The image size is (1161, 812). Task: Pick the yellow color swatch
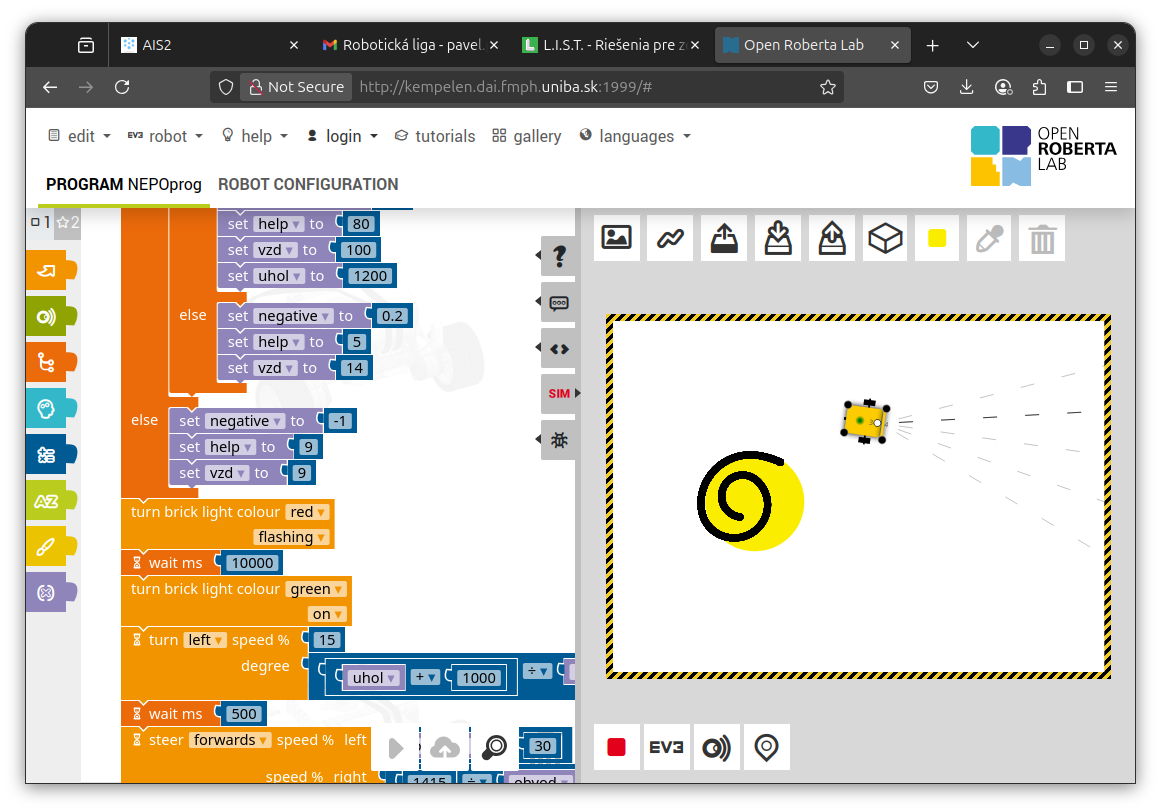pos(937,238)
